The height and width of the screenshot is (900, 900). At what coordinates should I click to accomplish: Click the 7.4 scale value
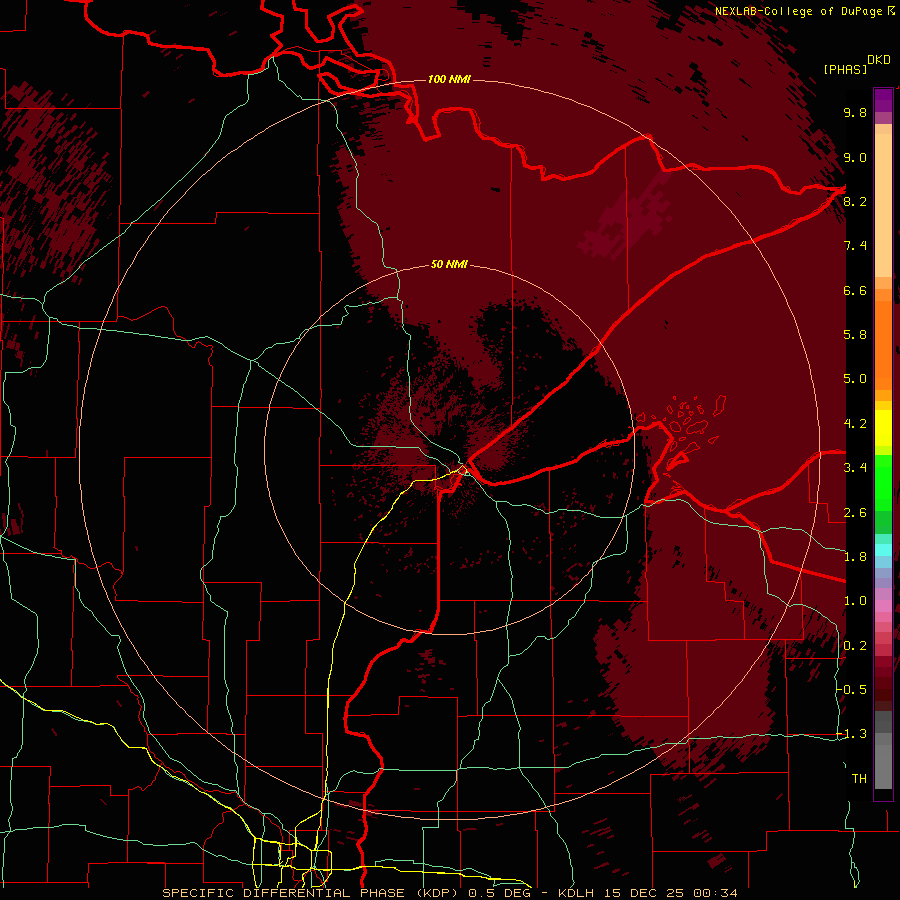click(855, 246)
